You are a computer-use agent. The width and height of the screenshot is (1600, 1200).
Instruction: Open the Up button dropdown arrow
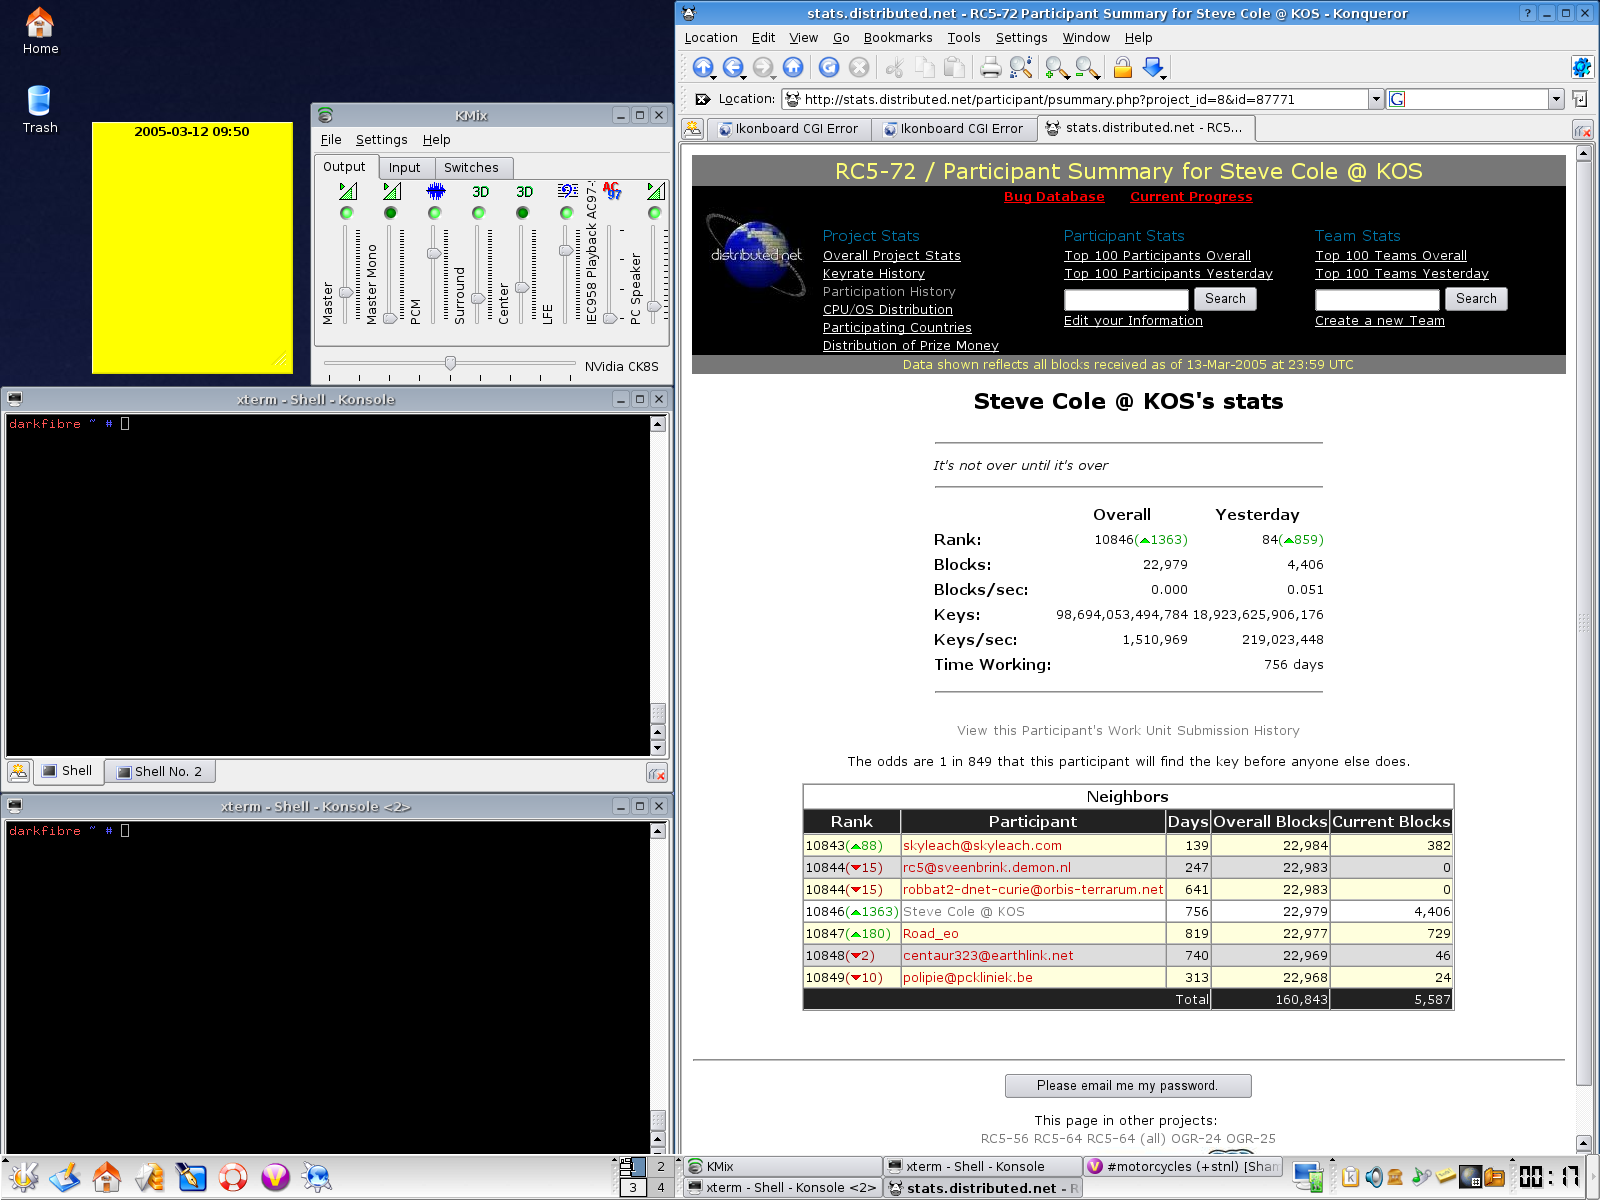click(x=714, y=76)
